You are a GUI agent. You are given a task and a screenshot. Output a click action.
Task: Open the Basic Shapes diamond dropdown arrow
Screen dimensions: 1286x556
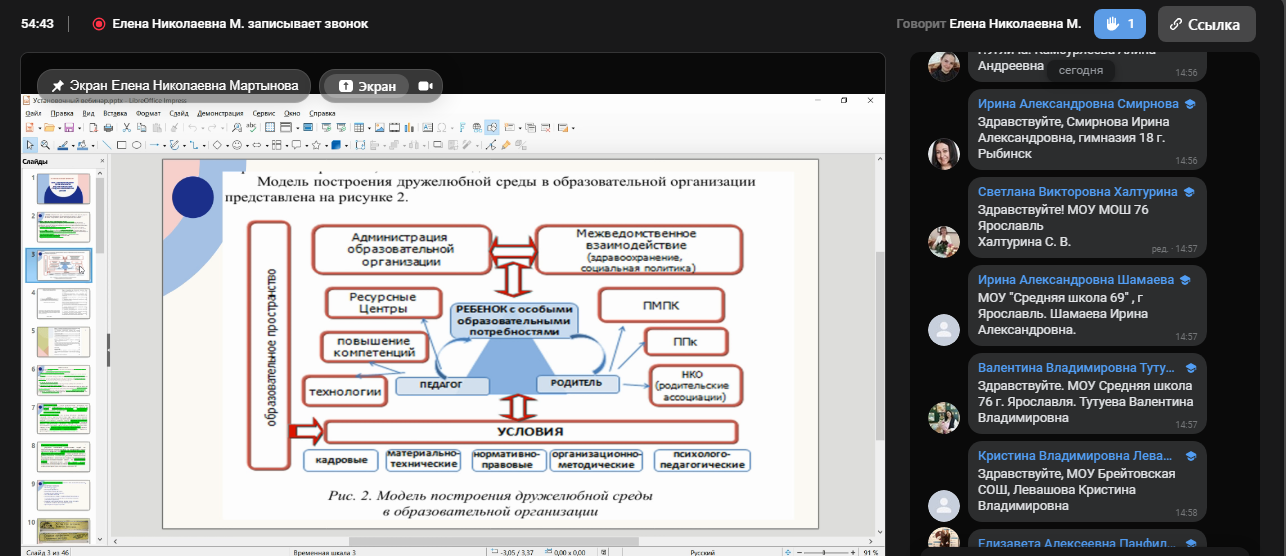[228, 145]
